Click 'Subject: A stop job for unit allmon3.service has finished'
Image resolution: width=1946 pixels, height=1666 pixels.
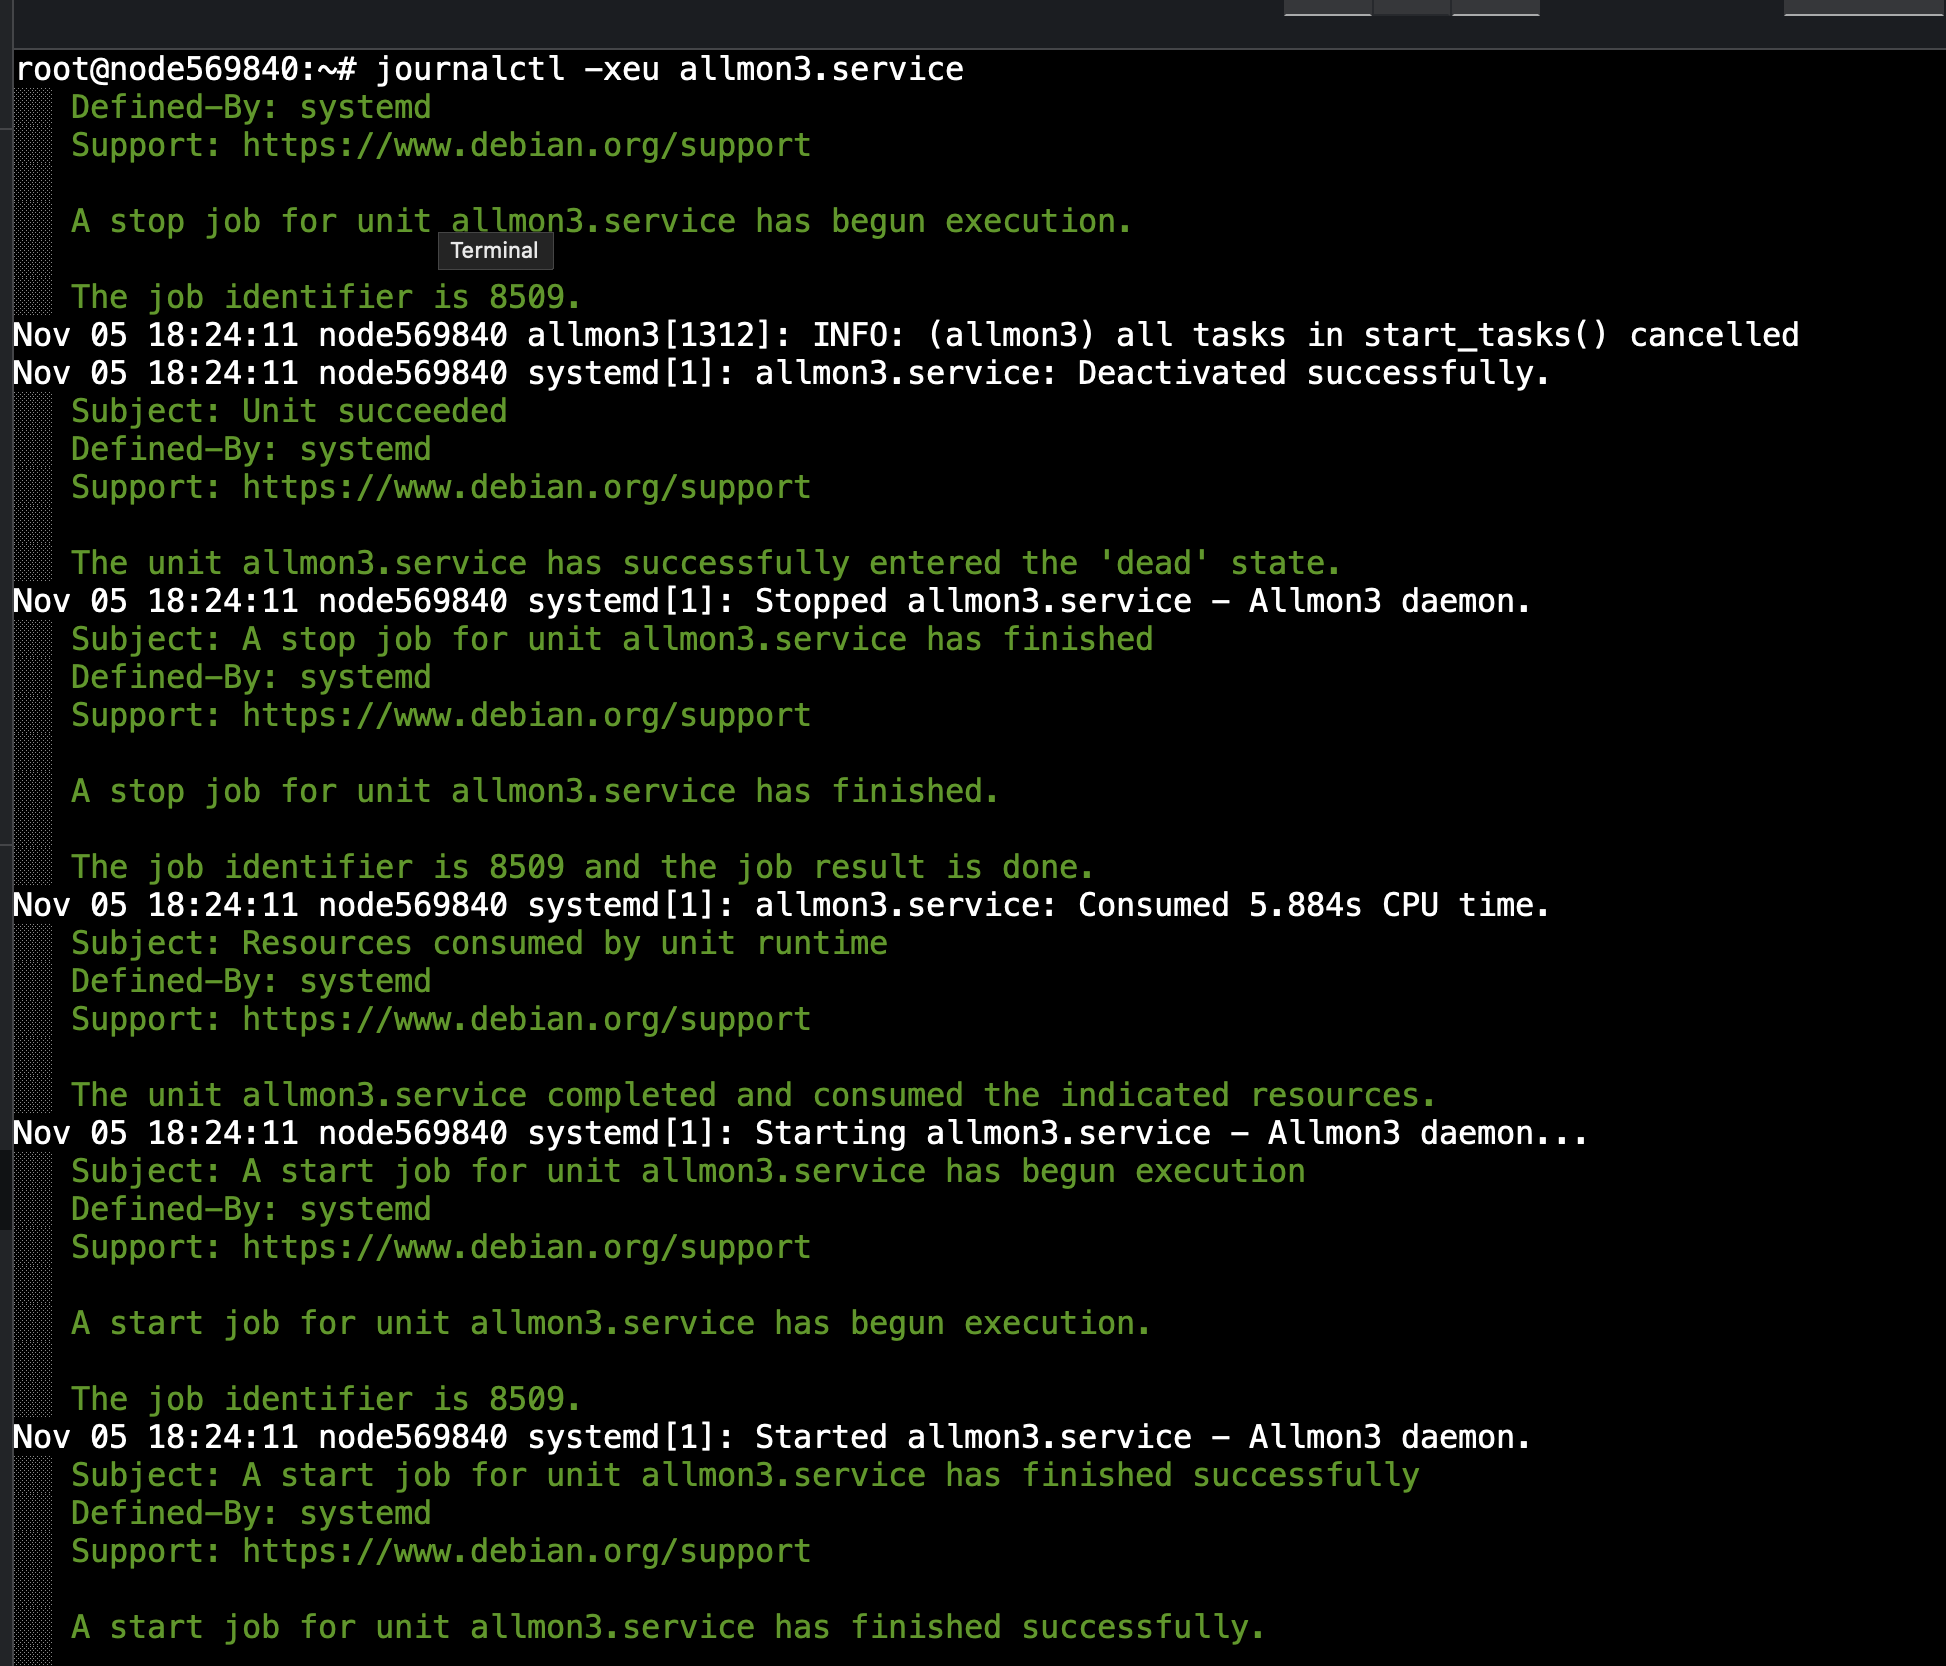(x=612, y=639)
